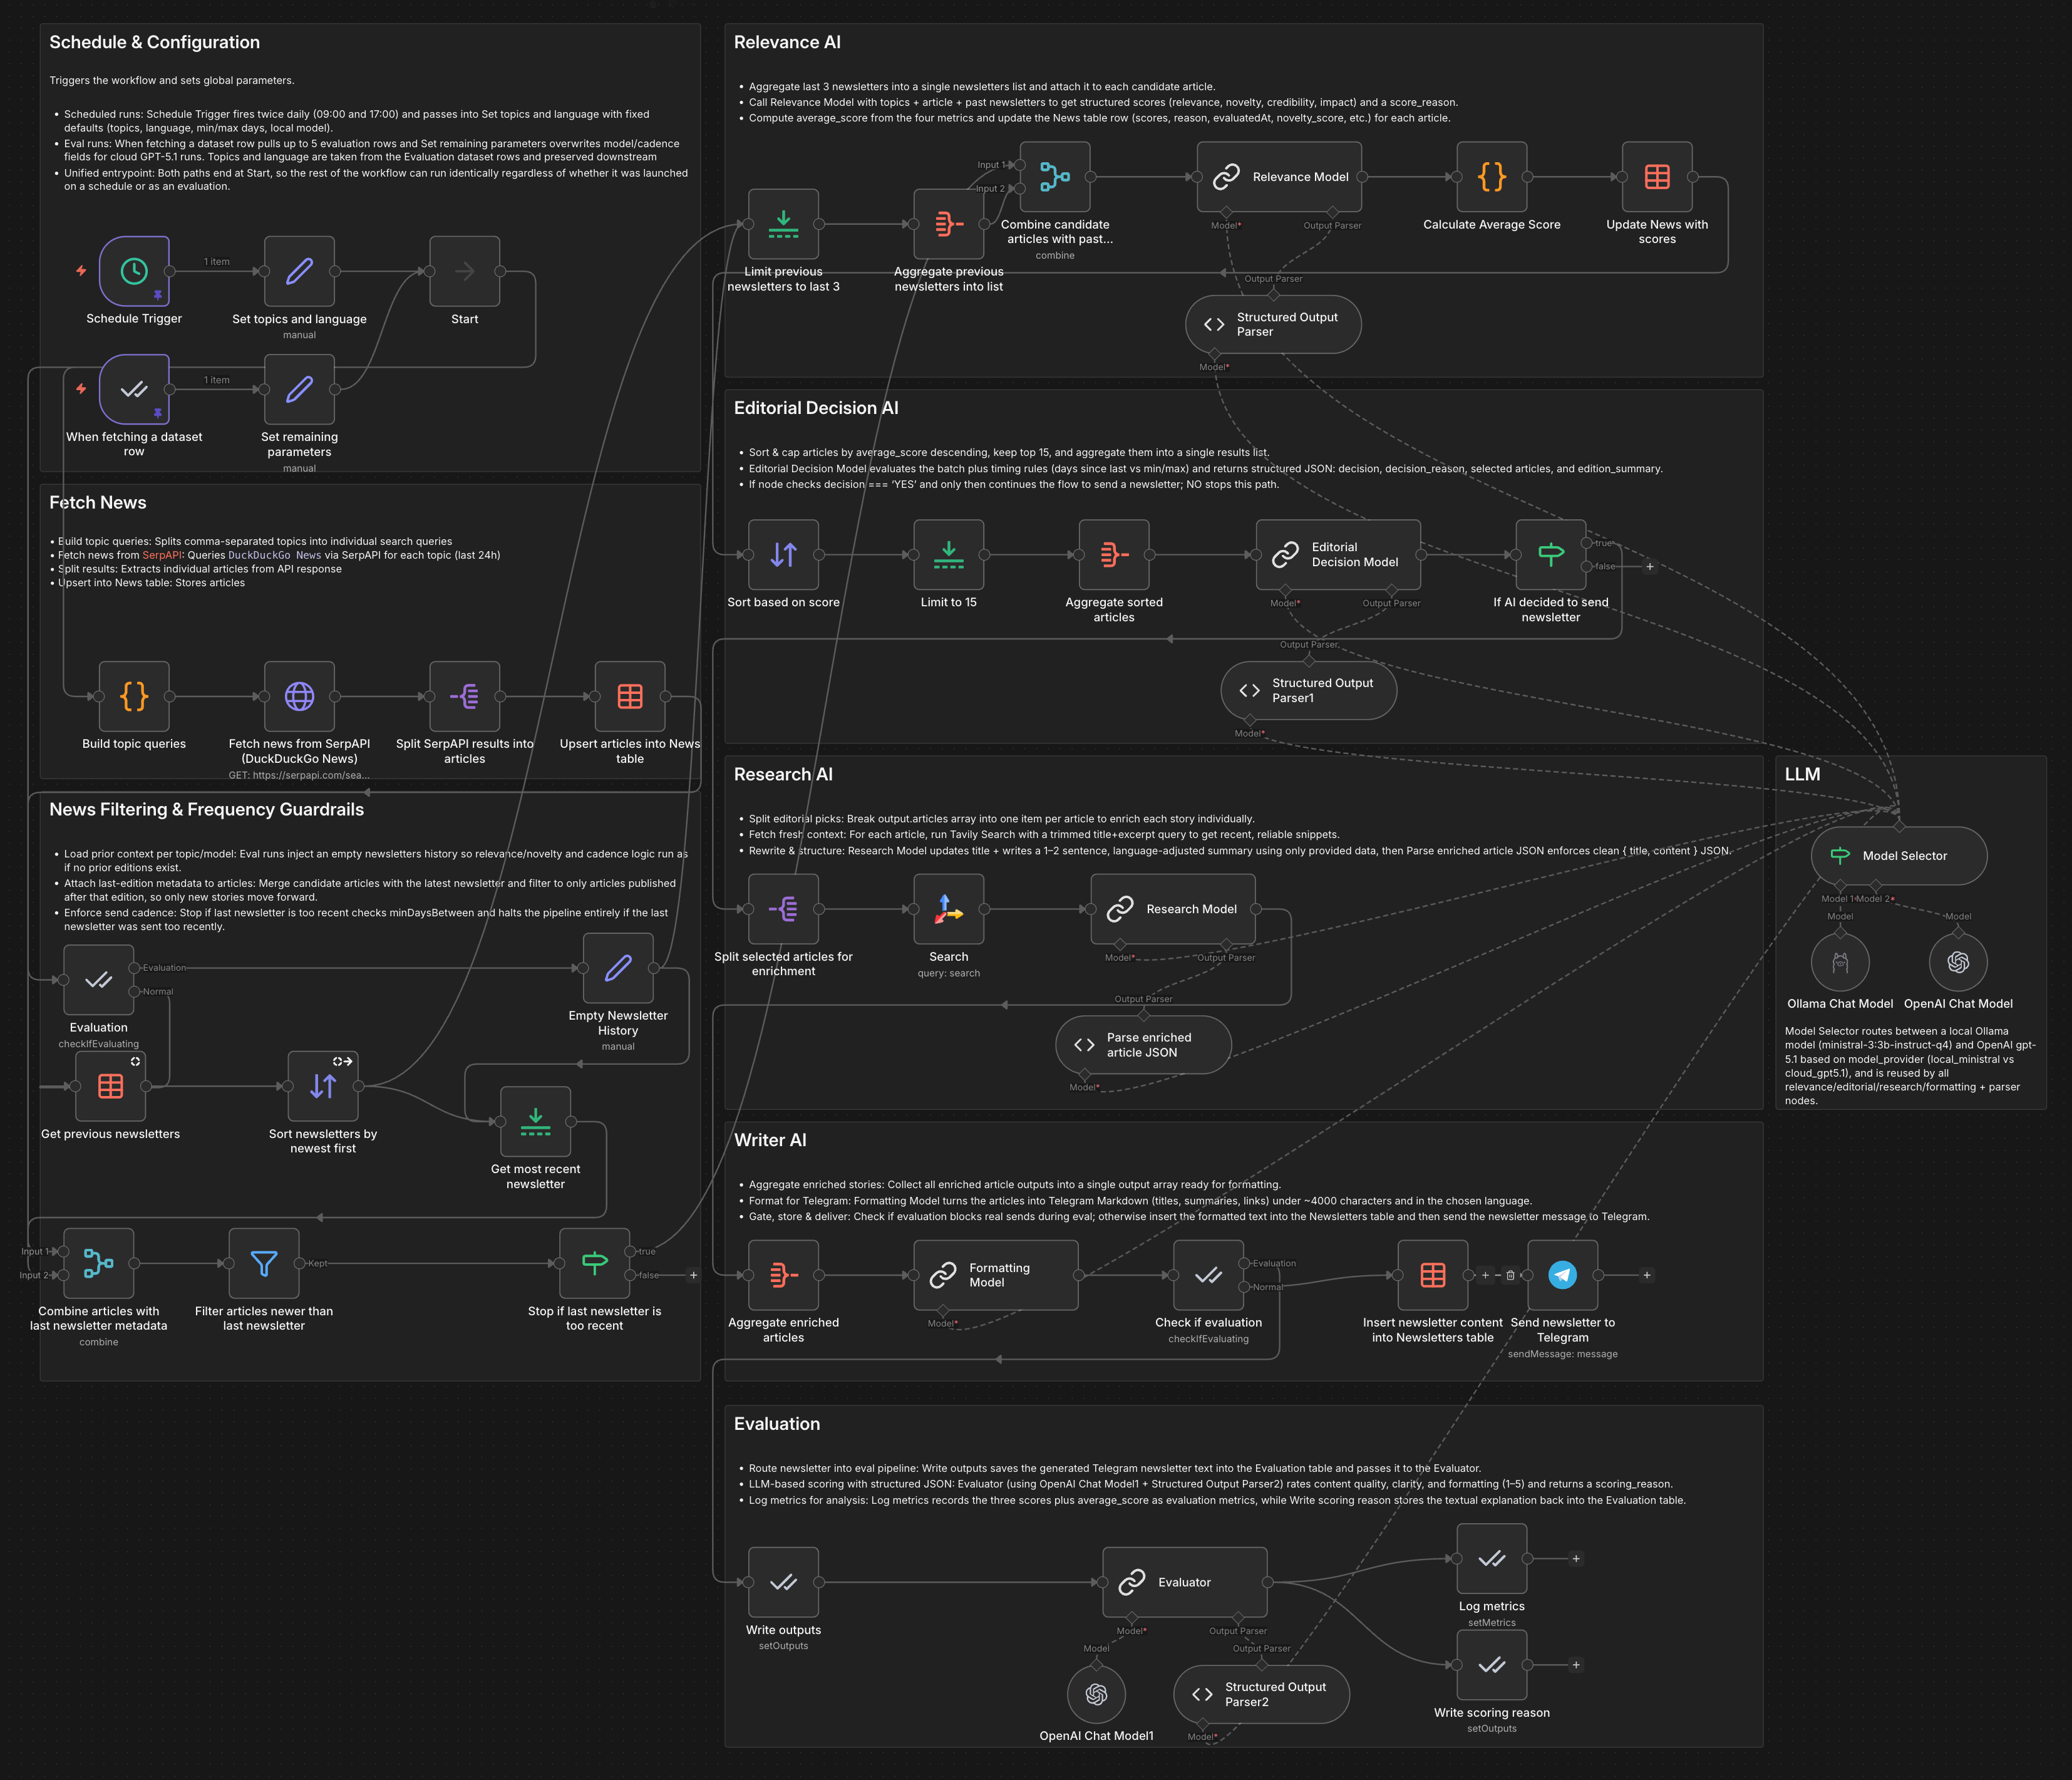Click the orange SerpAPI link in Fetch News notes

click(161, 555)
